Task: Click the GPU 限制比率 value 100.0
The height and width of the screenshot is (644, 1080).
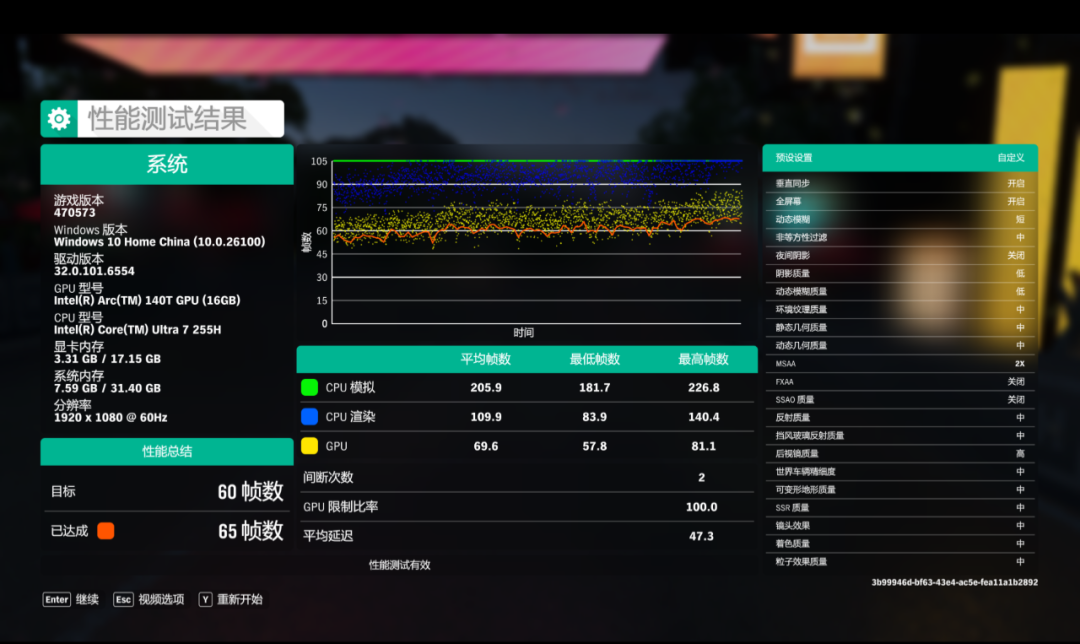Action: 701,507
